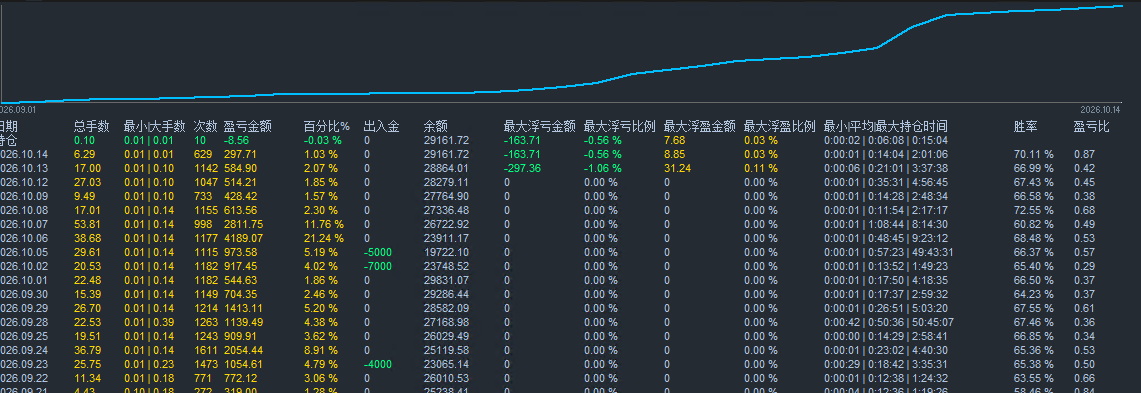
Task: Select the 盈亏比 column header
Action: click(x=1092, y=127)
